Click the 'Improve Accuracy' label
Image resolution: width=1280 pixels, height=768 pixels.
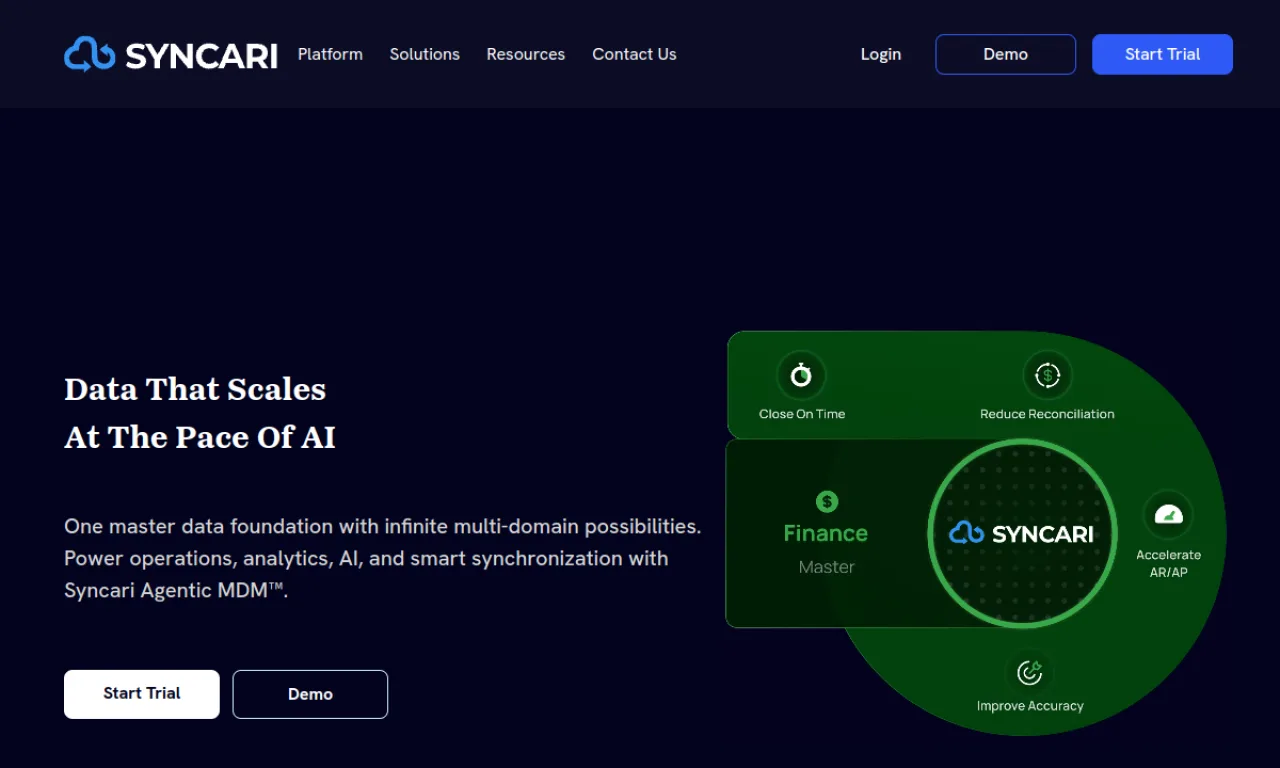[x=1030, y=706]
